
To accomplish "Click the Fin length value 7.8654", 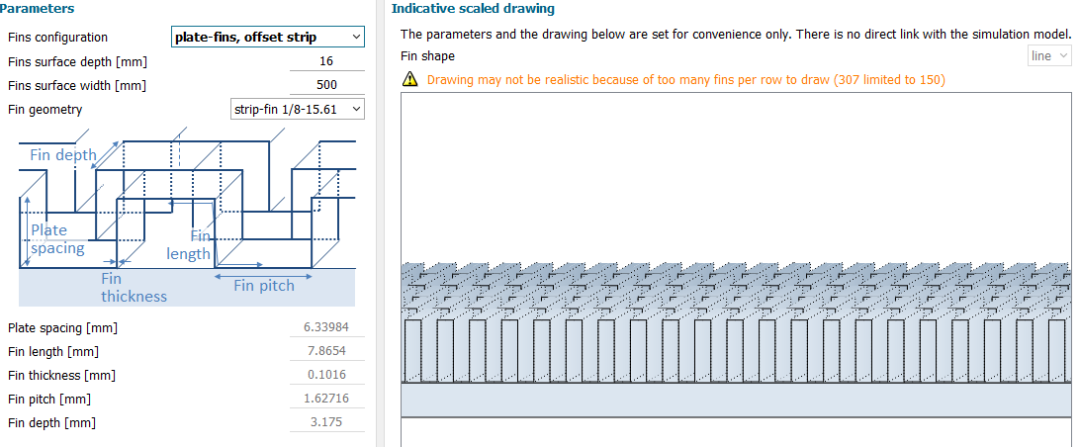I will pyautogui.click(x=326, y=351).
